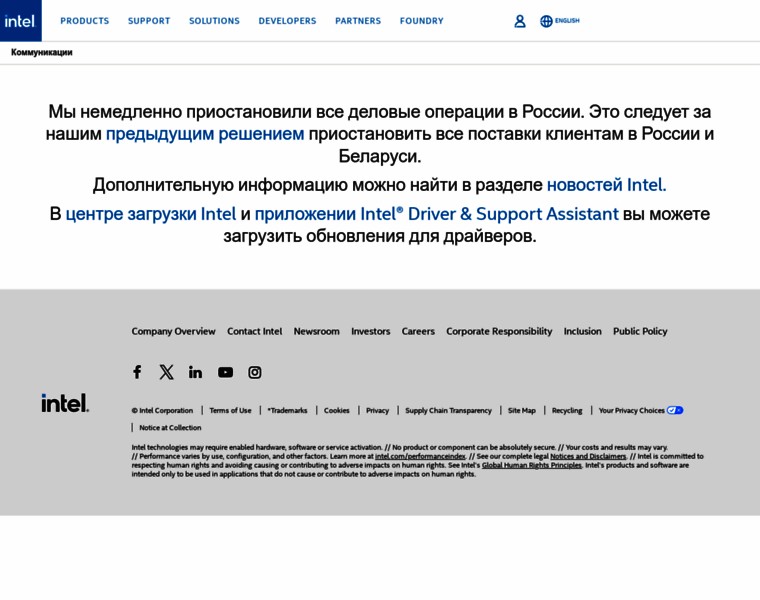The width and height of the screenshot is (760, 600).
Task: Click the Intel logo in footer
Action: click(65, 403)
